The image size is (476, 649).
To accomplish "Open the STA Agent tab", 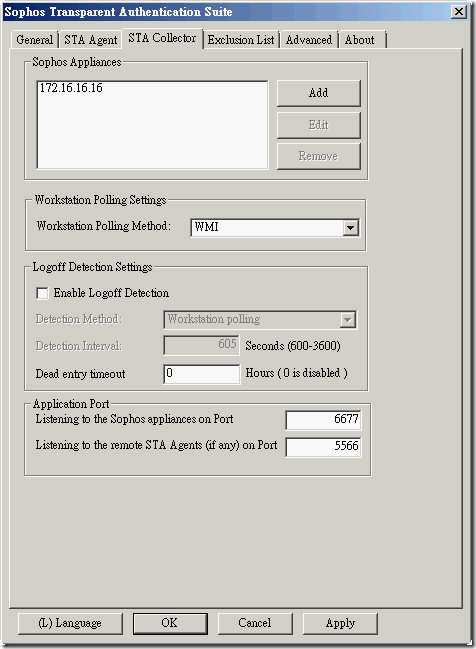I will (91, 40).
